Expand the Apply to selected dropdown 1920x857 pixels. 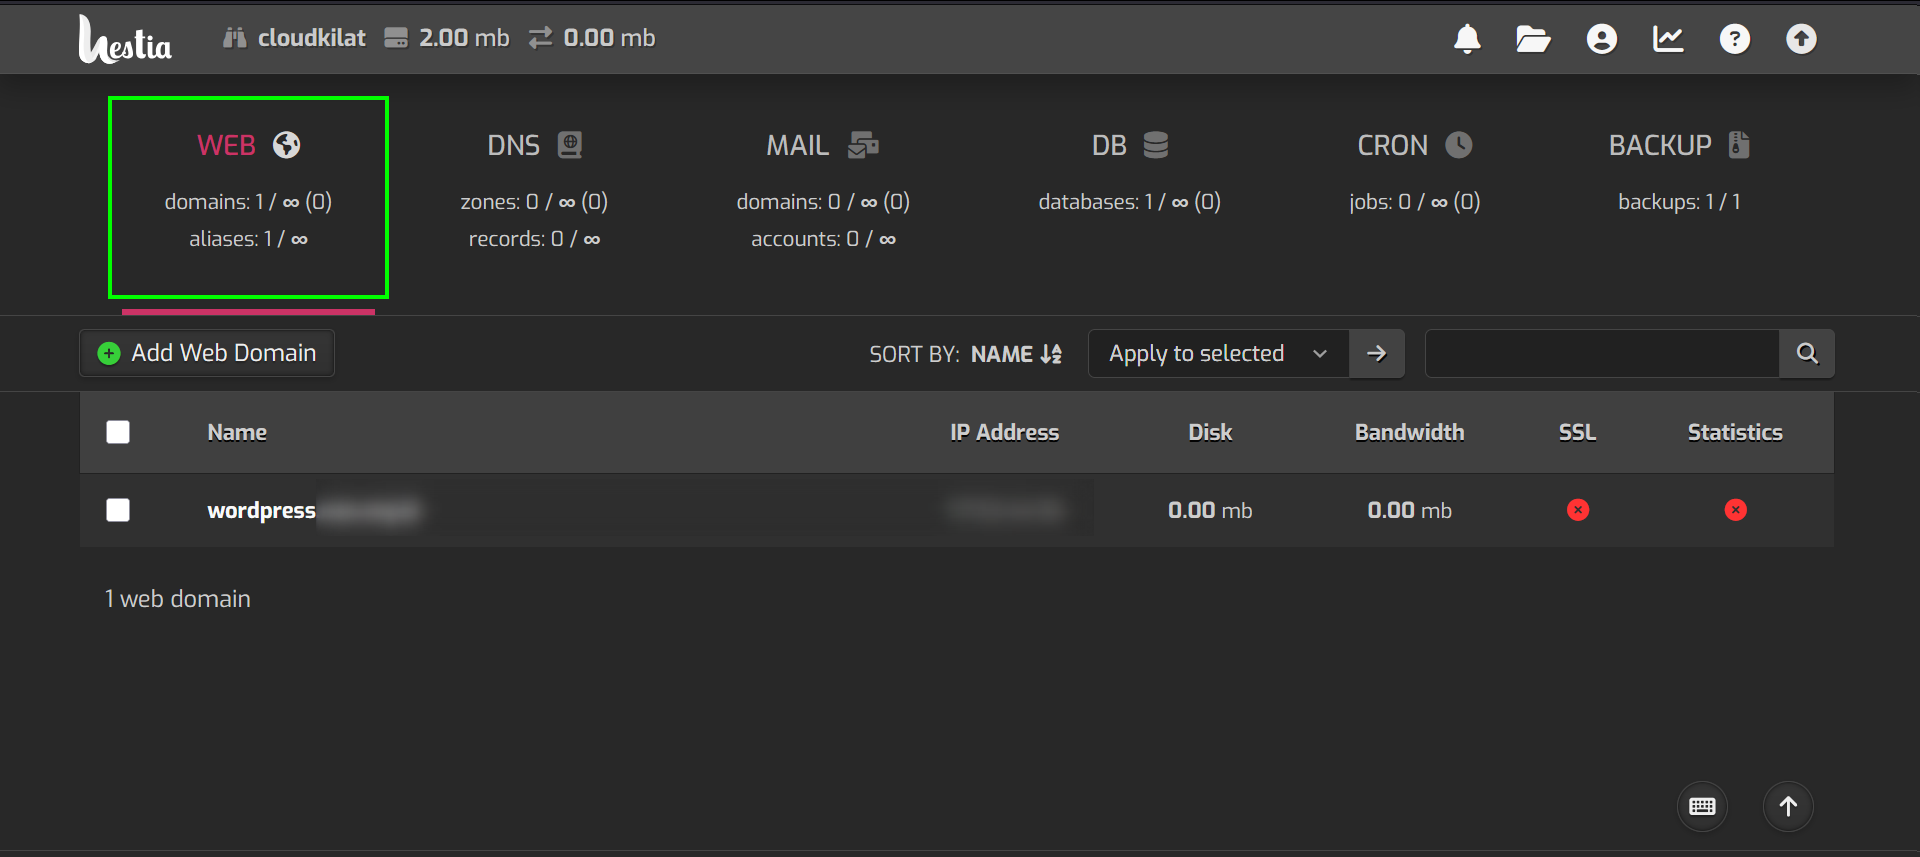click(x=1217, y=354)
